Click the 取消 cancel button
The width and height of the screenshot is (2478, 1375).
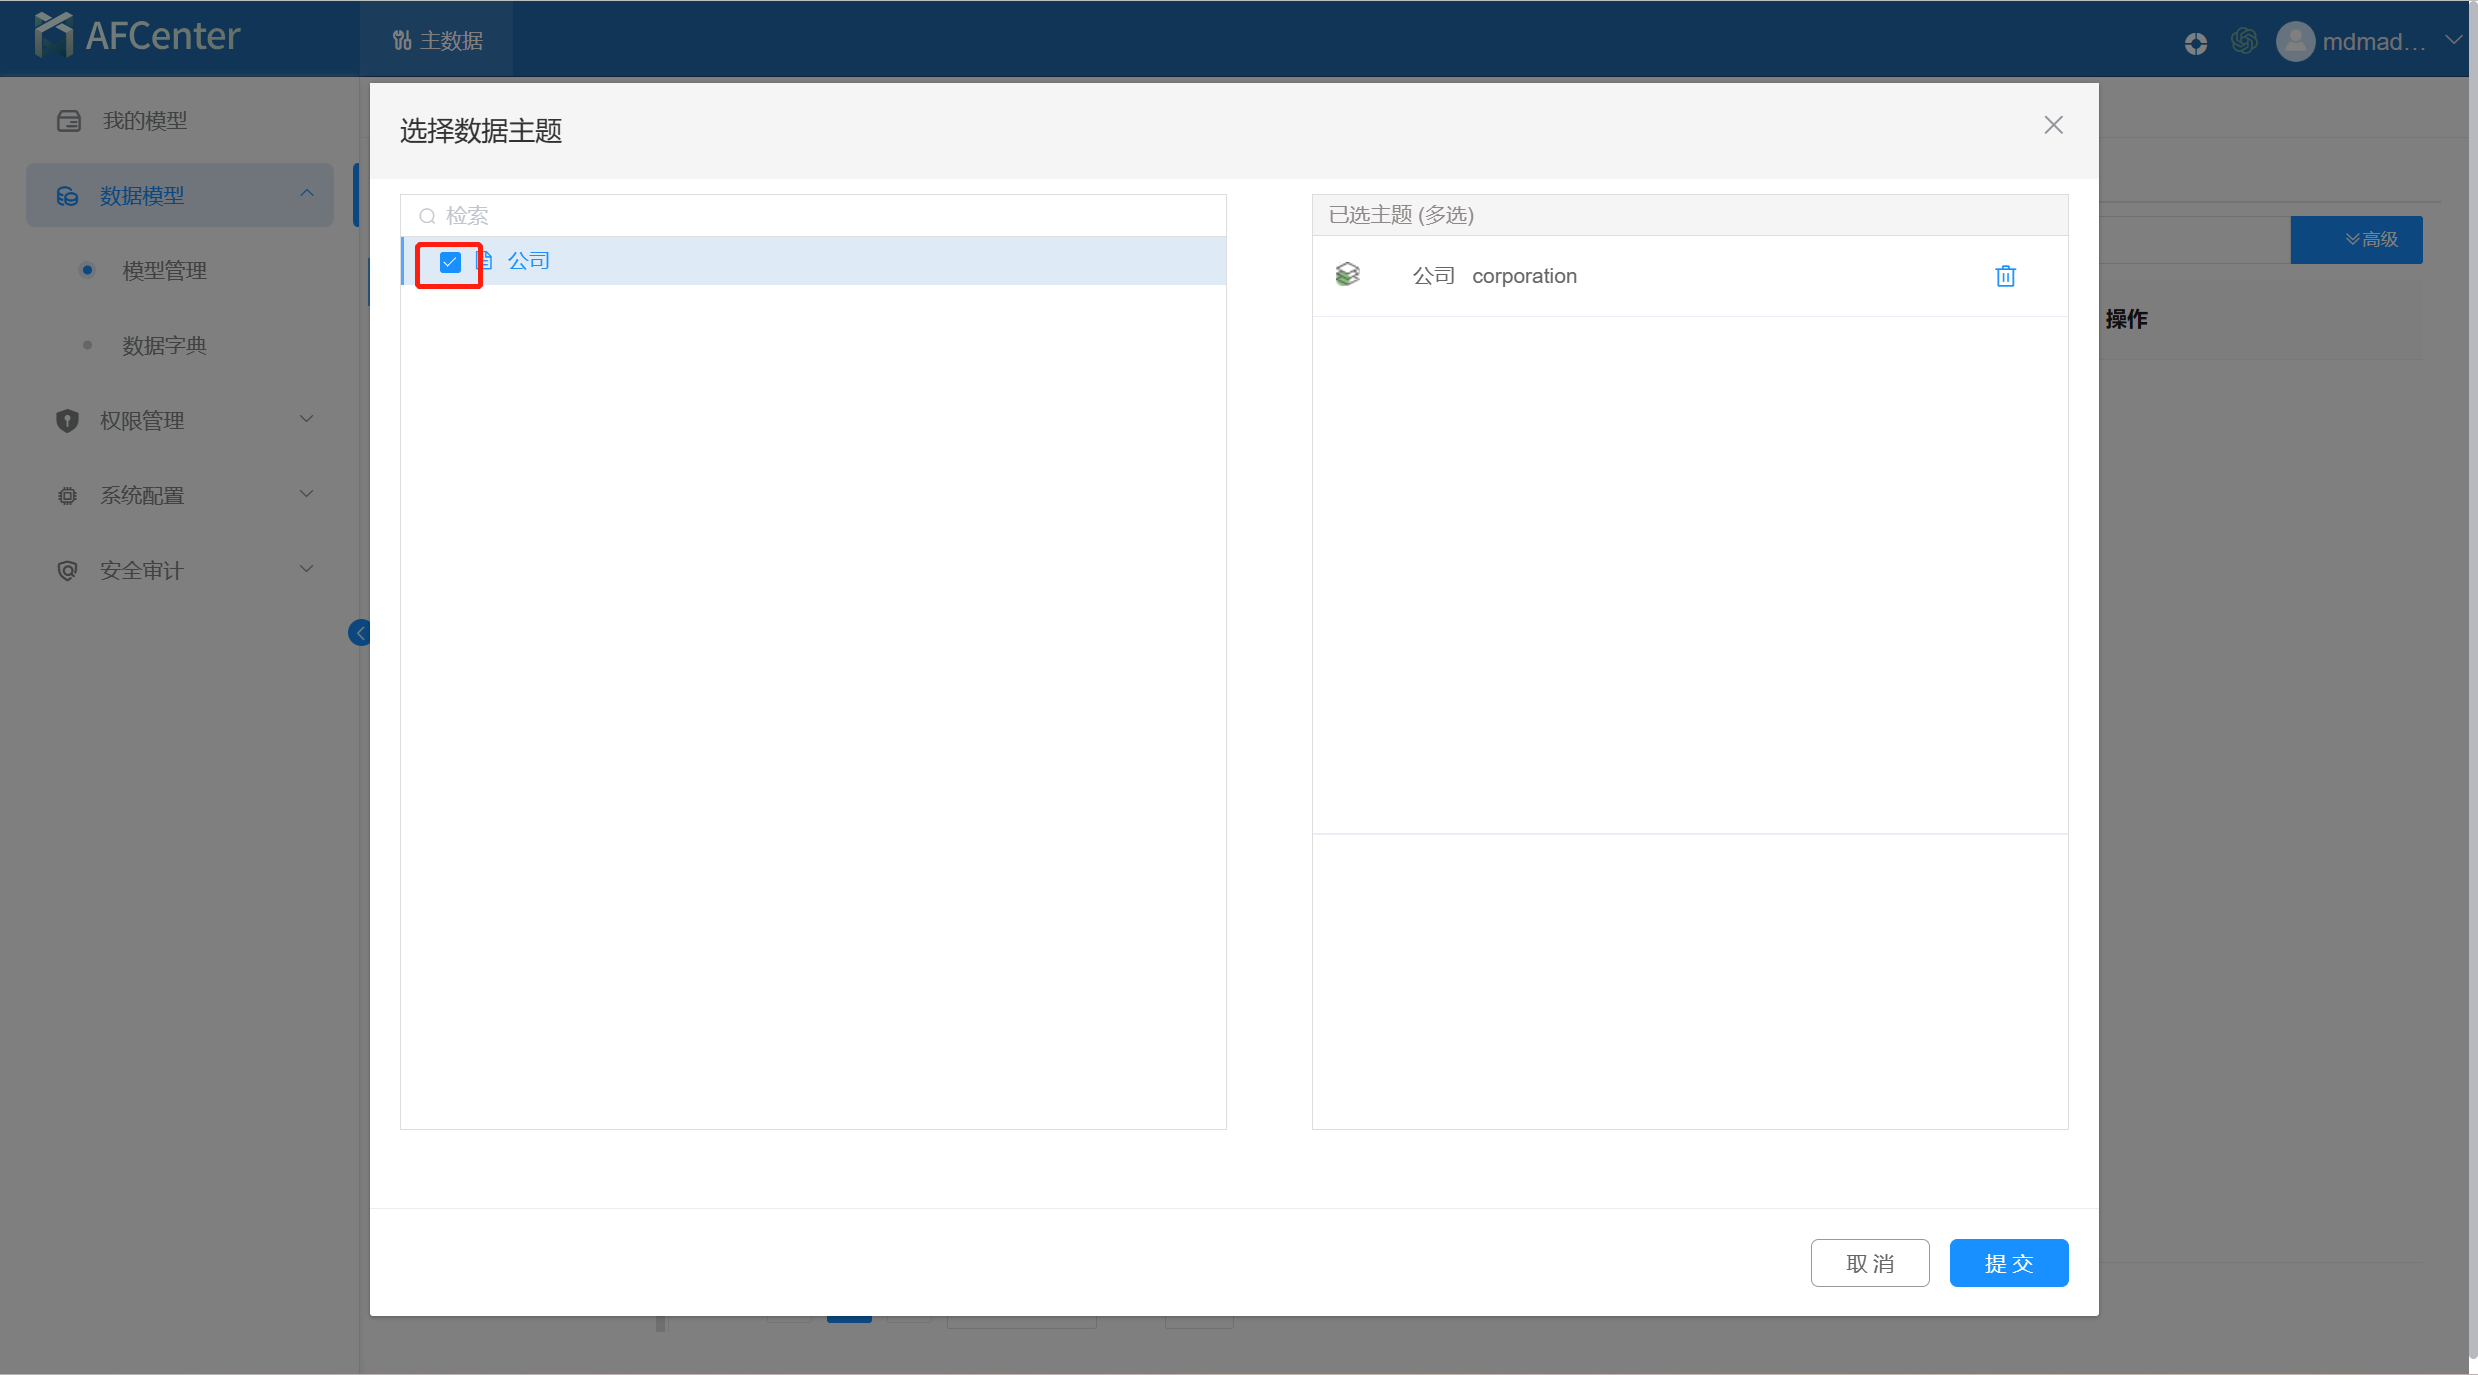click(x=1869, y=1263)
